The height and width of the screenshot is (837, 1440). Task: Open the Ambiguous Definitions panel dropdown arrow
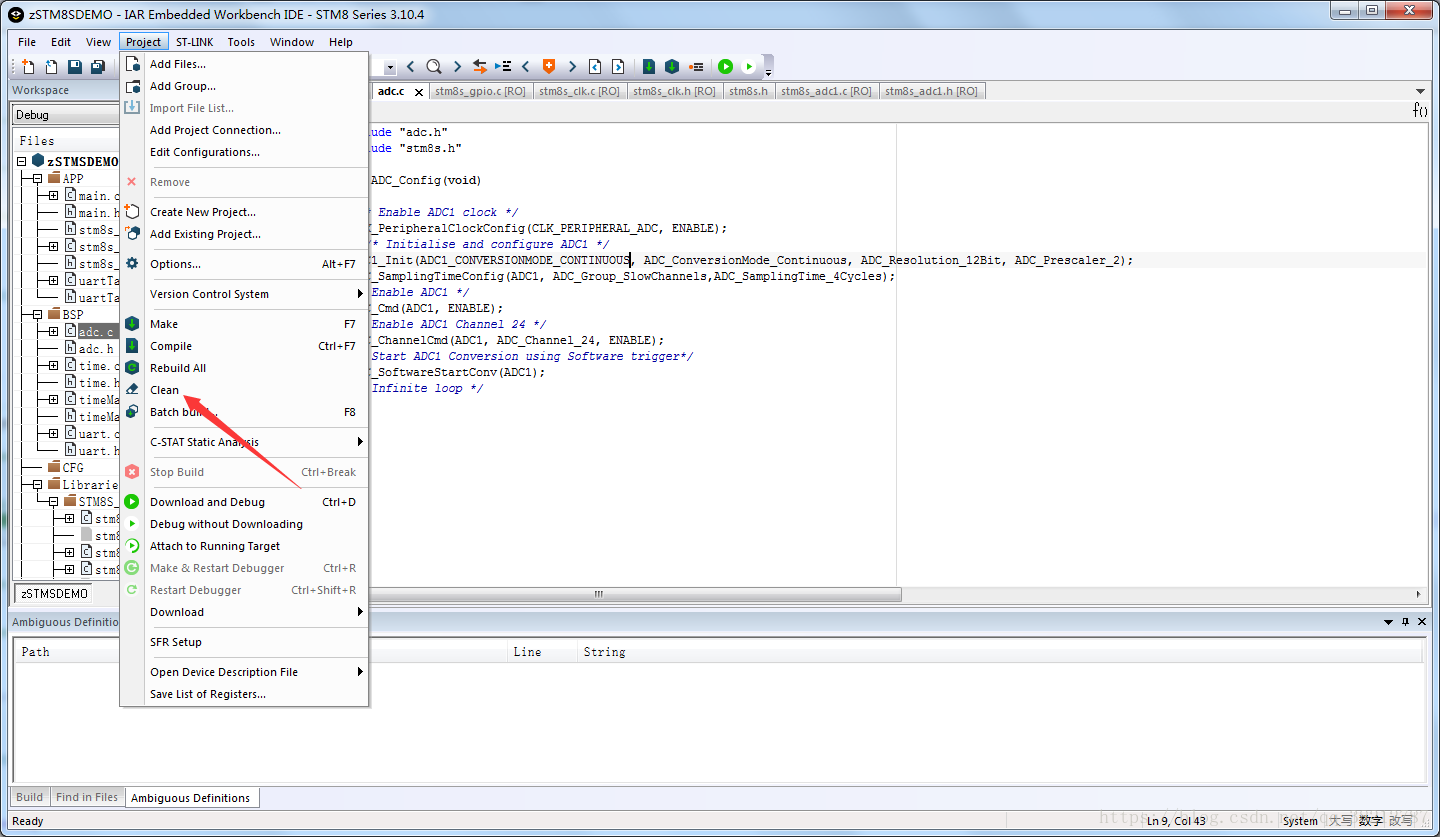[x=1388, y=622]
